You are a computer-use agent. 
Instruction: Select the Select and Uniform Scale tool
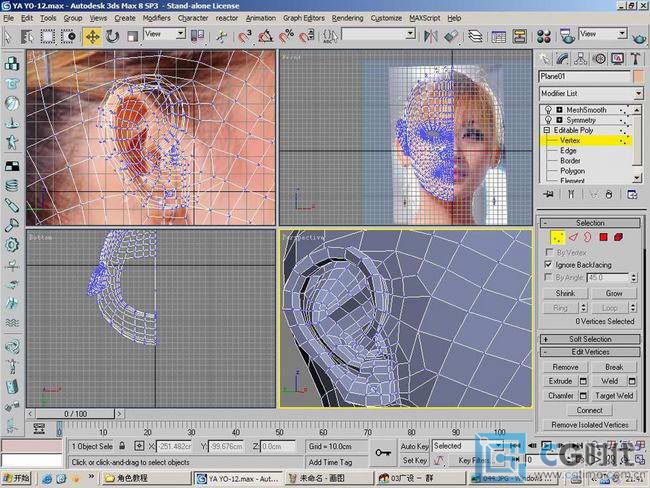tap(132, 36)
